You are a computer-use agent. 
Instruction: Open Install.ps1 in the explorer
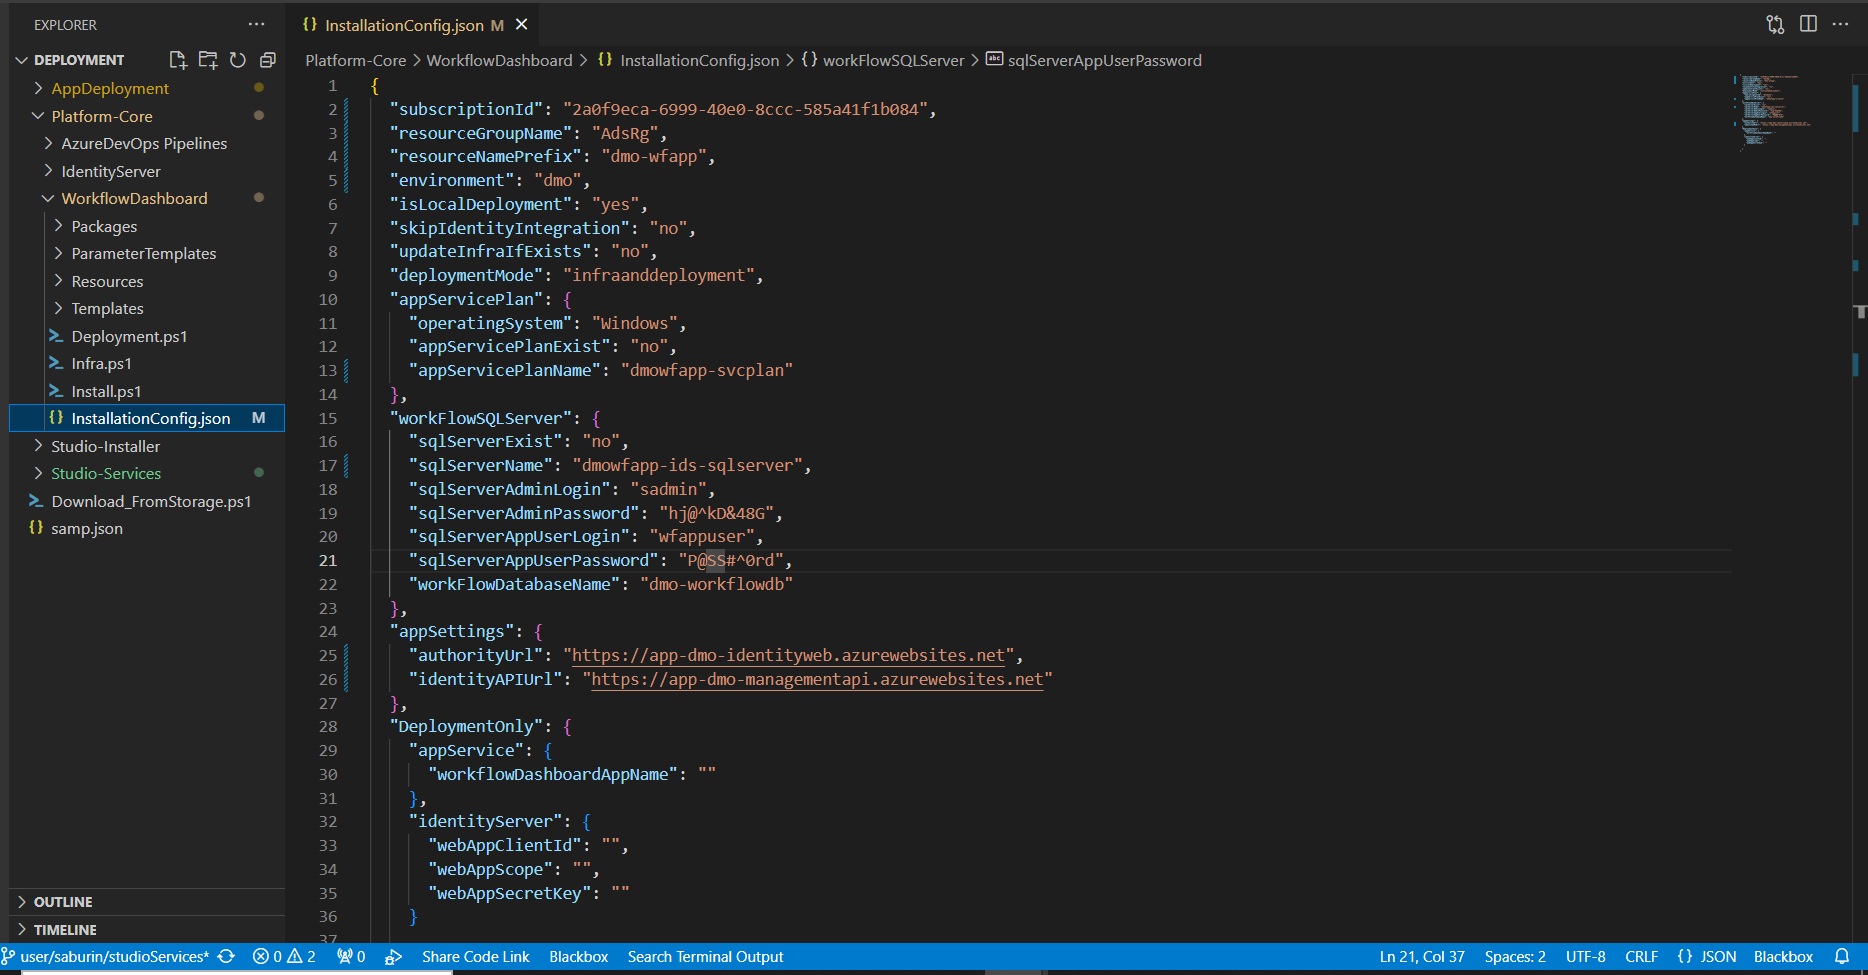(106, 392)
